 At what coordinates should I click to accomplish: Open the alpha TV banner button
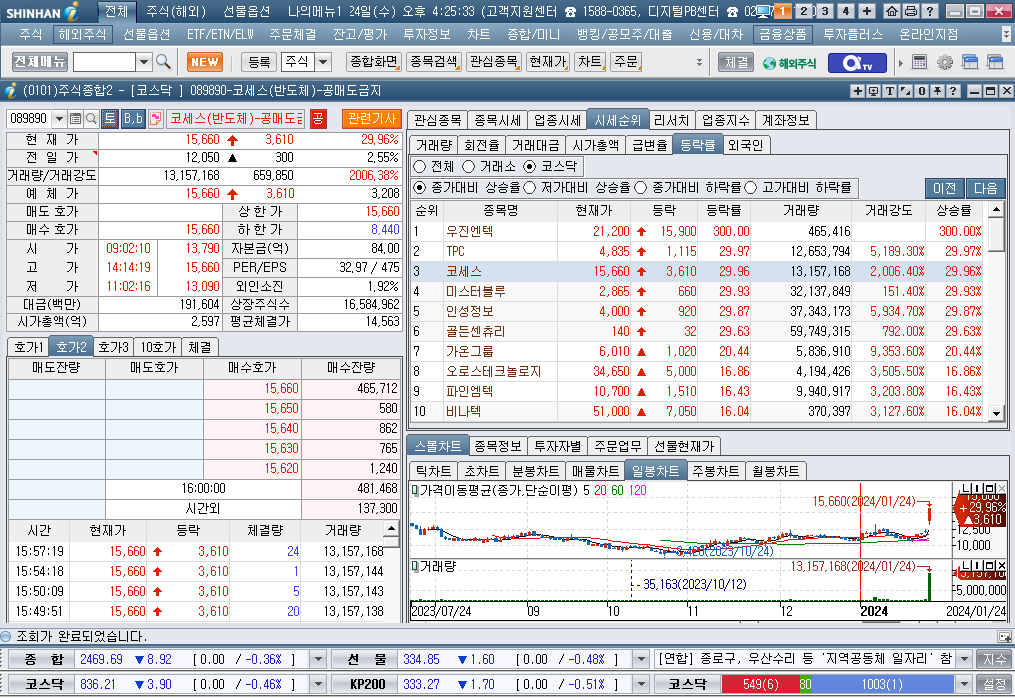pos(858,63)
